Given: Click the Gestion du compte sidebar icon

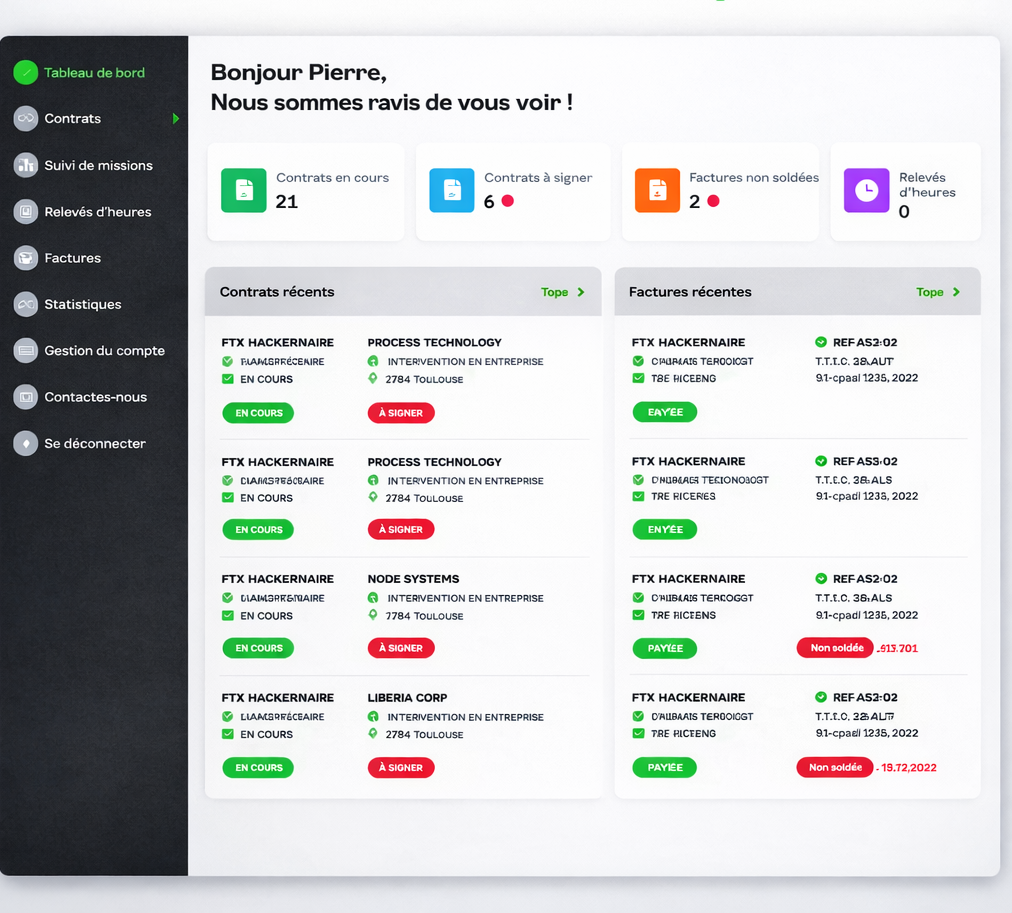Looking at the screenshot, I should [x=26, y=351].
